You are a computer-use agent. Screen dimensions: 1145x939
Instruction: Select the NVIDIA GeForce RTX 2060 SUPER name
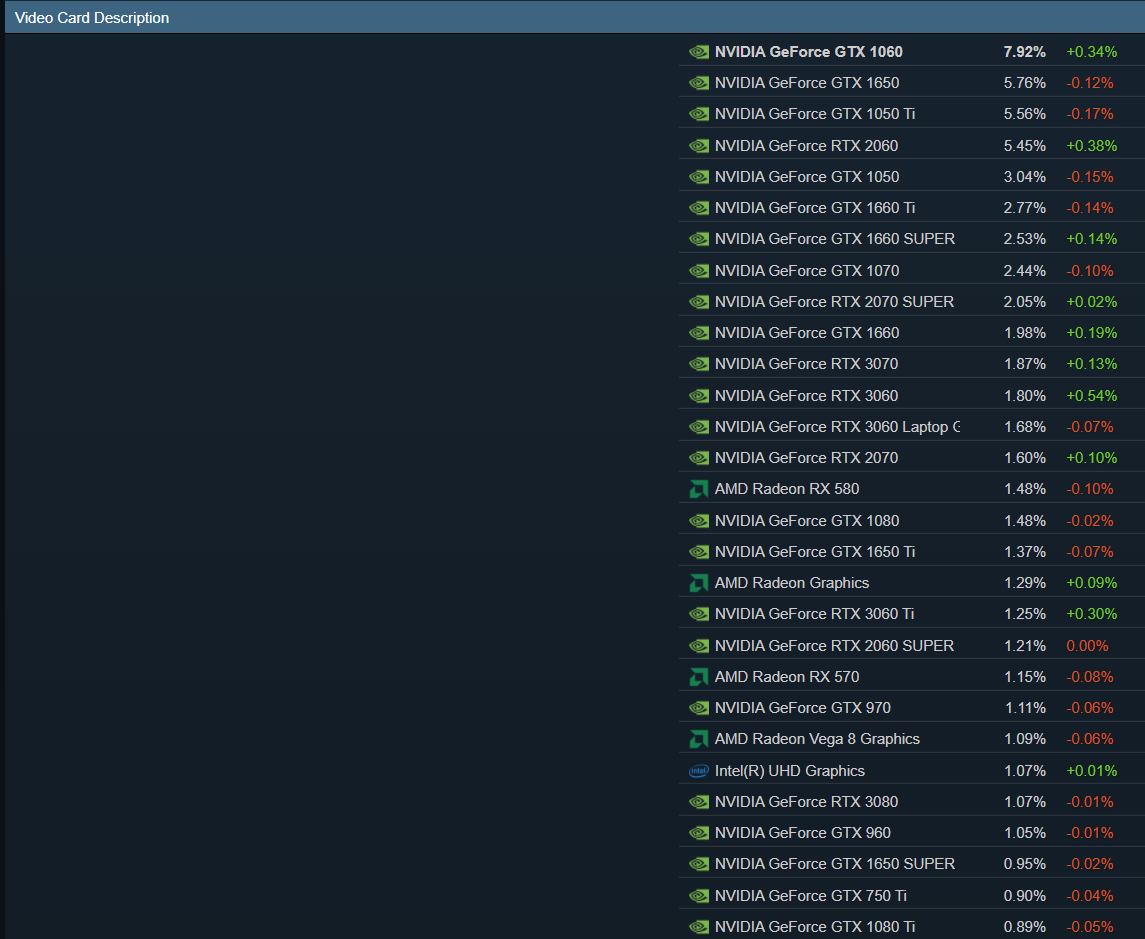(835, 645)
